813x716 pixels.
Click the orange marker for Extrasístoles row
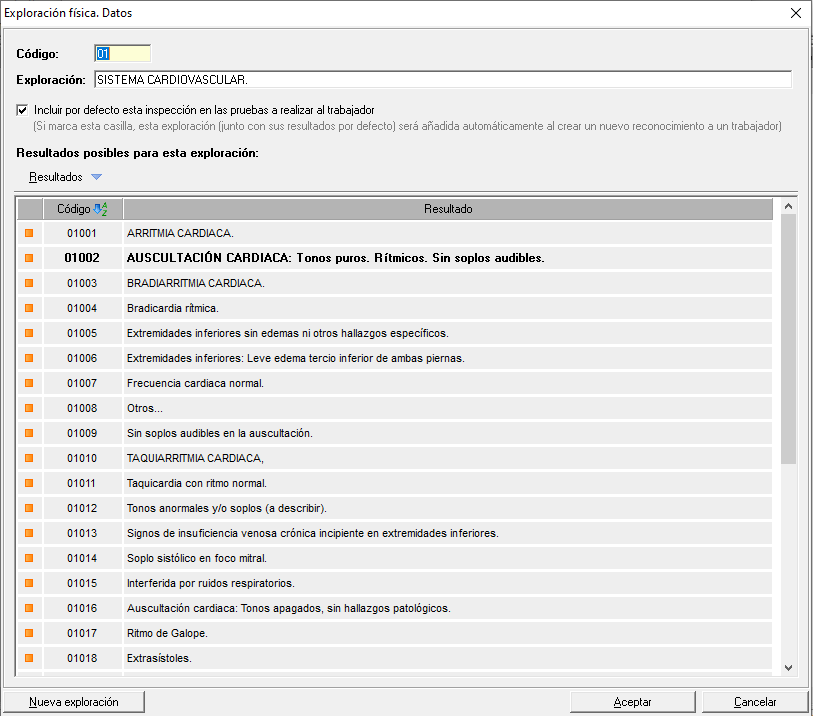pos(29,658)
